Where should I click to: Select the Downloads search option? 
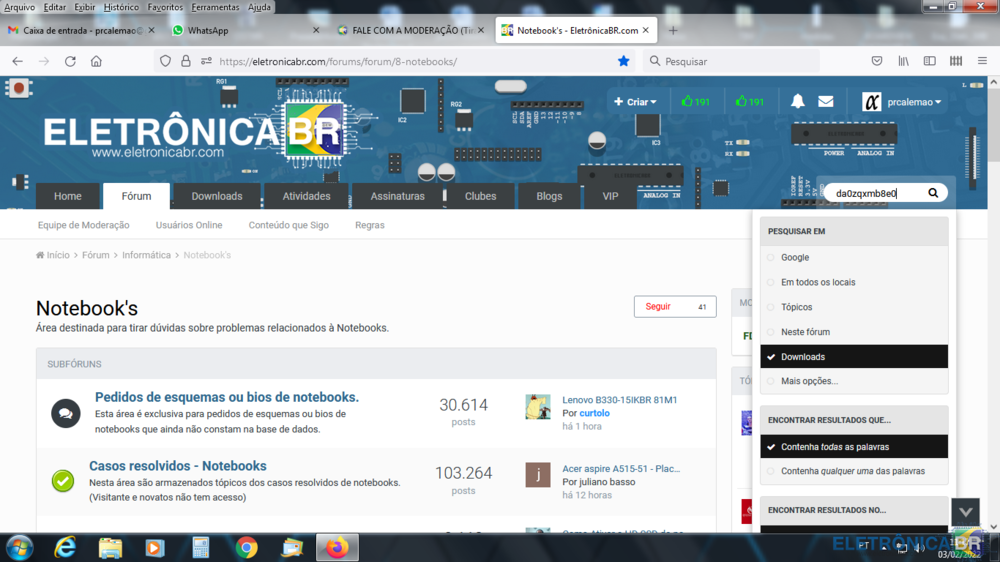854,357
